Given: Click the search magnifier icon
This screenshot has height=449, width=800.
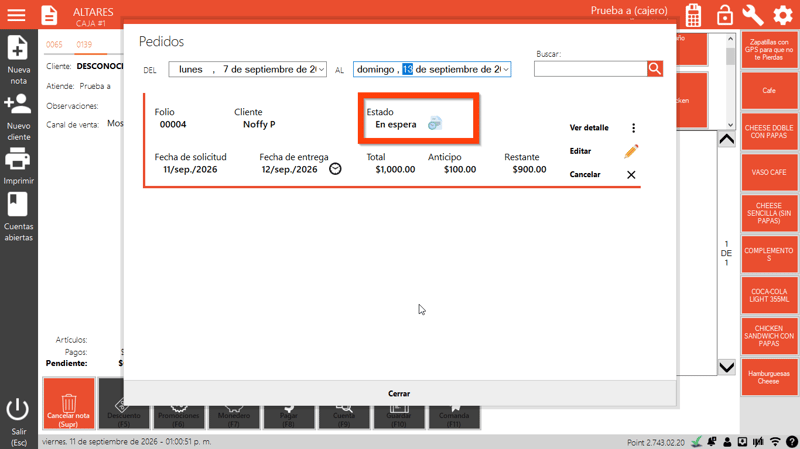Looking at the screenshot, I should coord(655,69).
